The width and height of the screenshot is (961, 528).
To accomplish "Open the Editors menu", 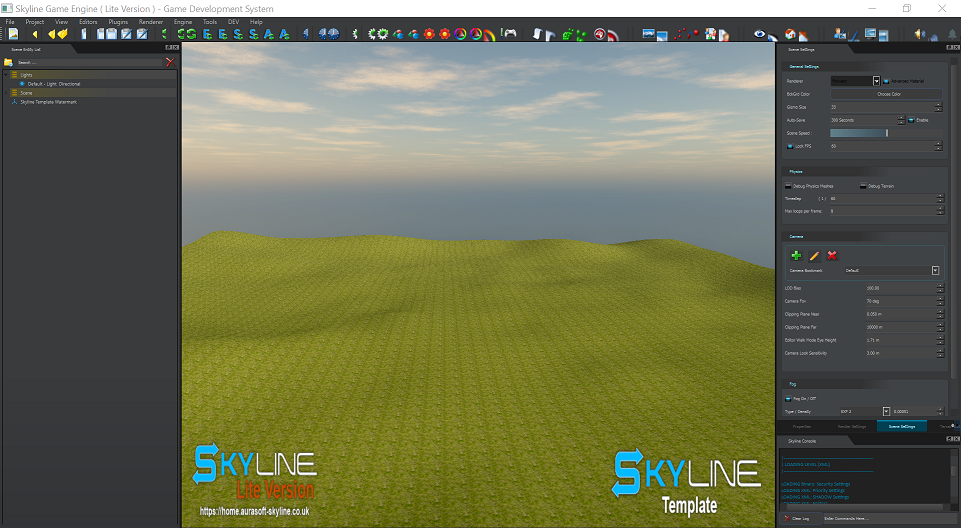I will click(x=88, y=22).
